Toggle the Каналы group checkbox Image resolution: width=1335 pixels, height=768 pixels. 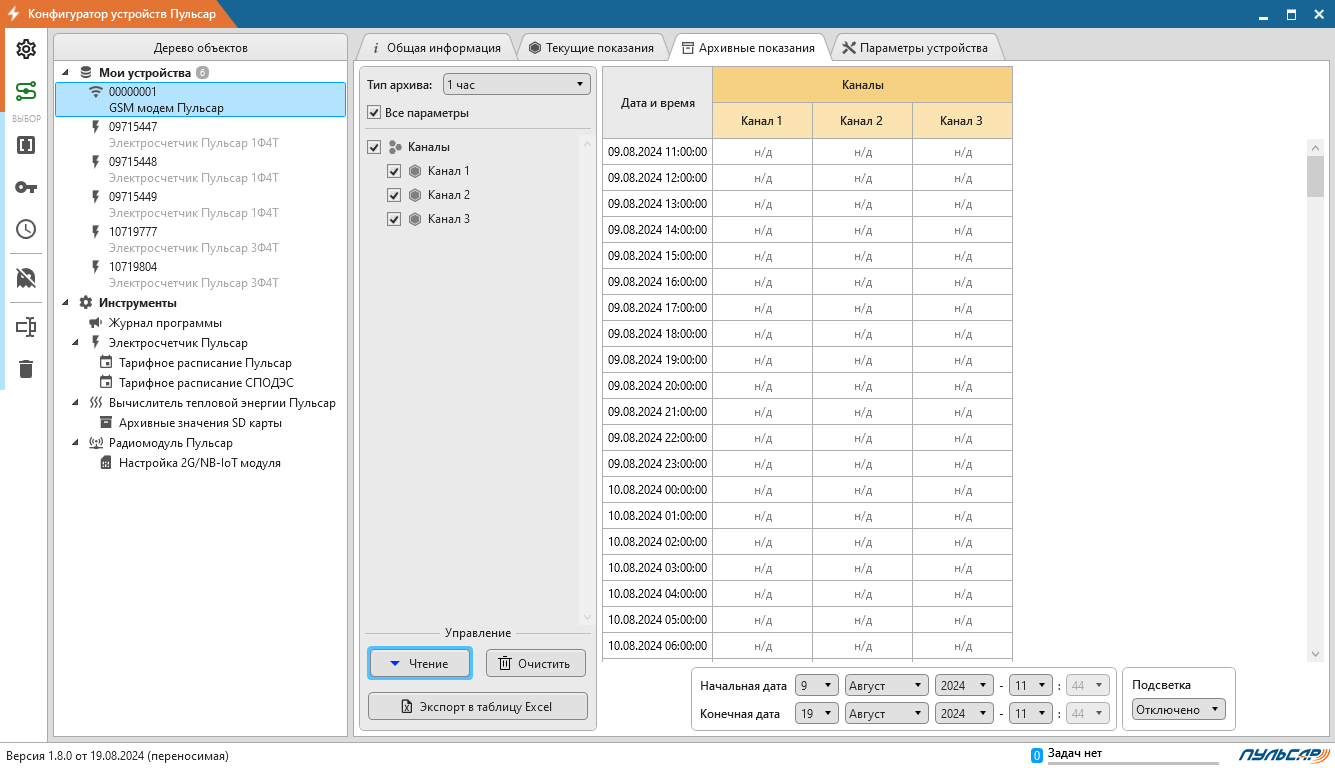[x=374, y=147]
